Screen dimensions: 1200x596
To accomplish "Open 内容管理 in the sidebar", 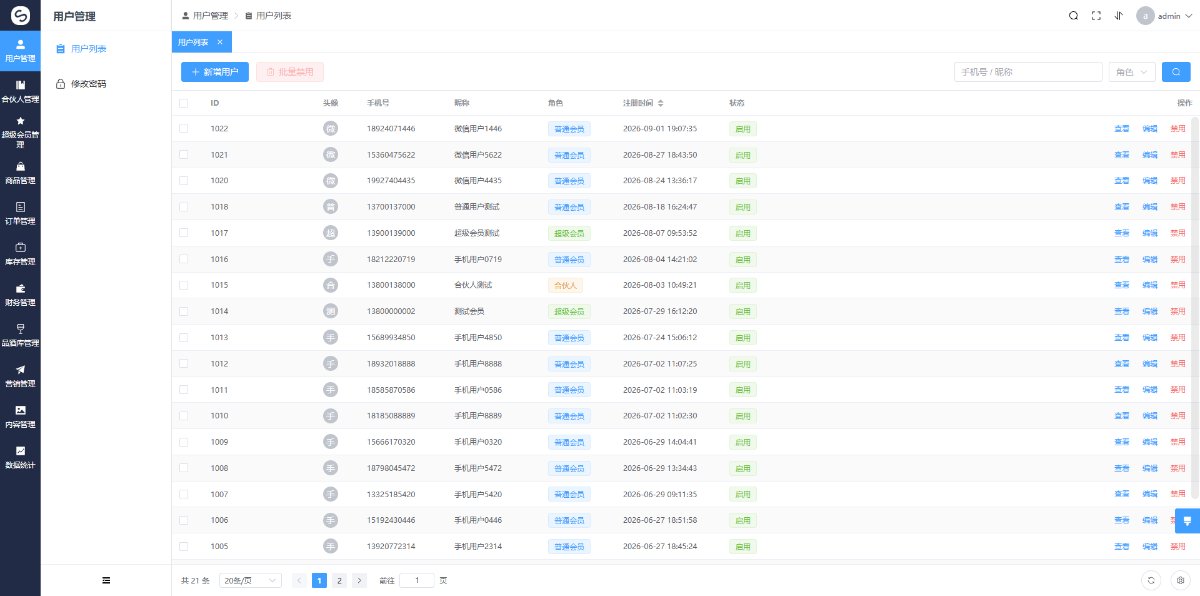I will (x=20, y=416).
